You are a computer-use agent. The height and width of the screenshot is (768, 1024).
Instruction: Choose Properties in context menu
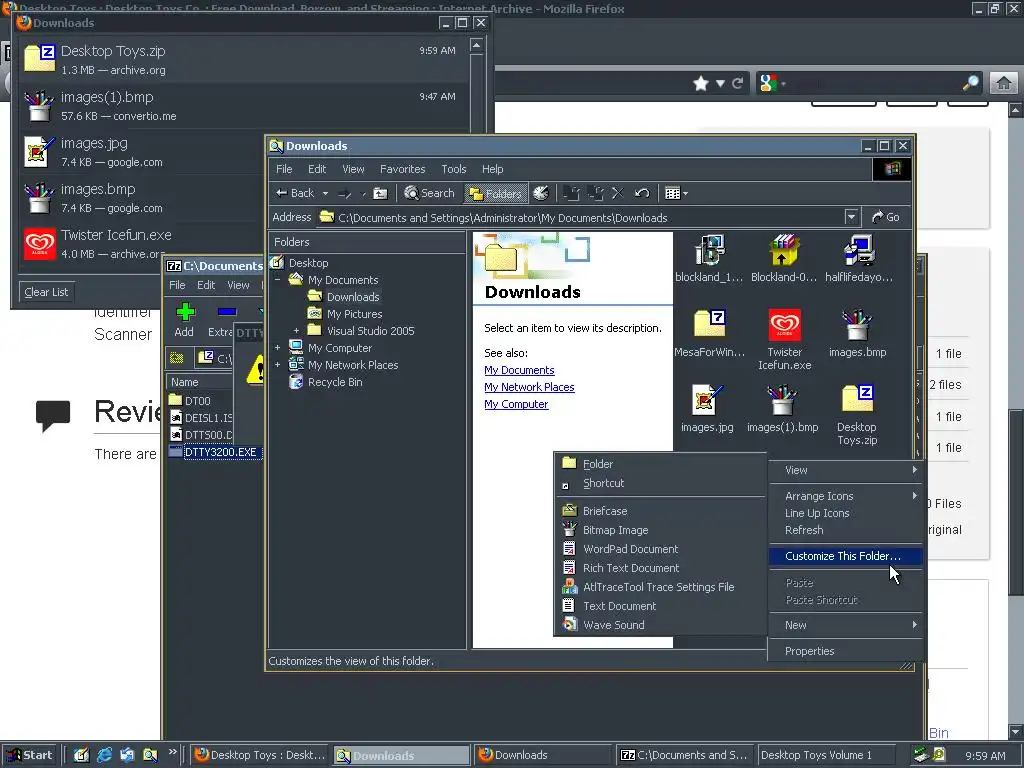pos(845,651)
